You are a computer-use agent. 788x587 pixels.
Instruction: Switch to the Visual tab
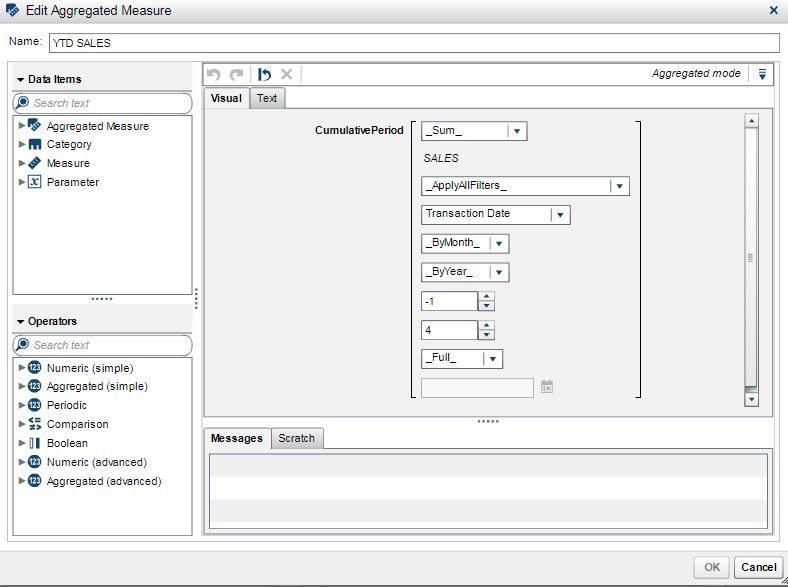point(226,98)
